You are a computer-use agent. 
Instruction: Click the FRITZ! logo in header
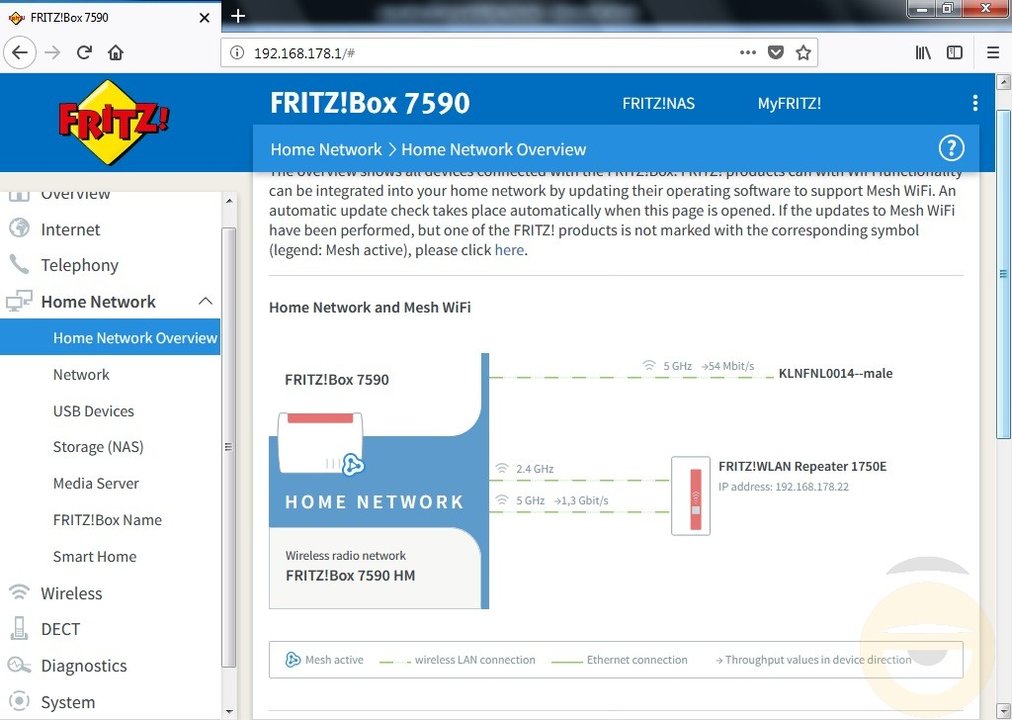[x=114, y=121]
